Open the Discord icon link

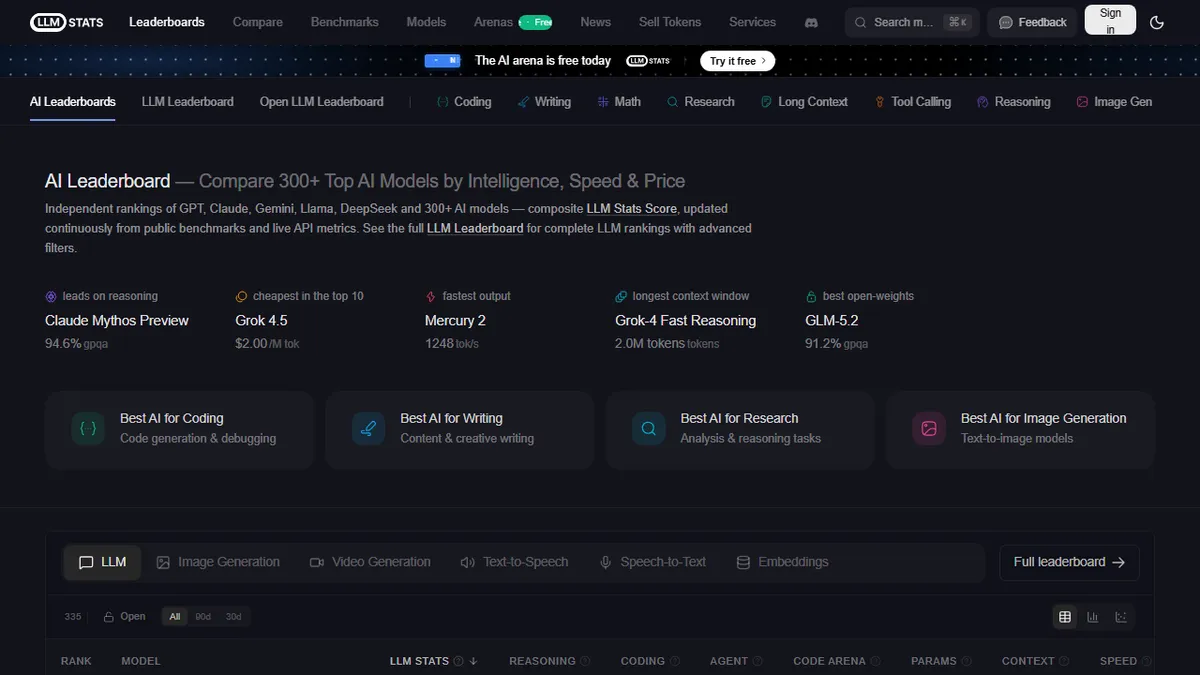click(812, 22)
